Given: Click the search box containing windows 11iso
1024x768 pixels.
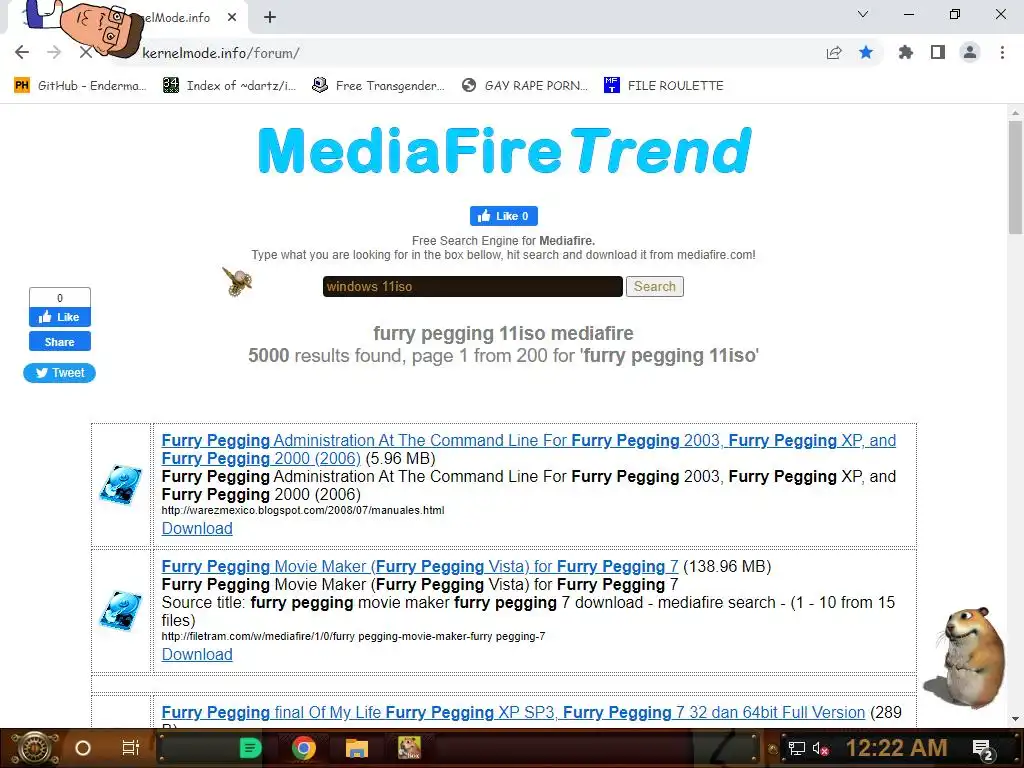Looking at the screenshot, I should 472,286.
